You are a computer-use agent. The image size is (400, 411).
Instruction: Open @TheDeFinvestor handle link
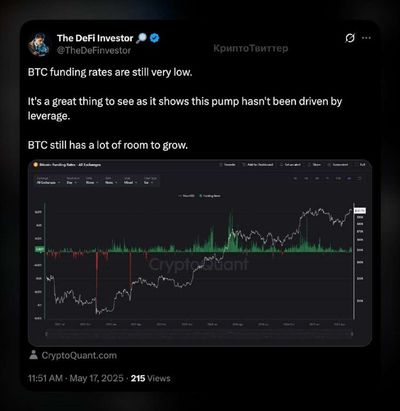click(94, 50)
